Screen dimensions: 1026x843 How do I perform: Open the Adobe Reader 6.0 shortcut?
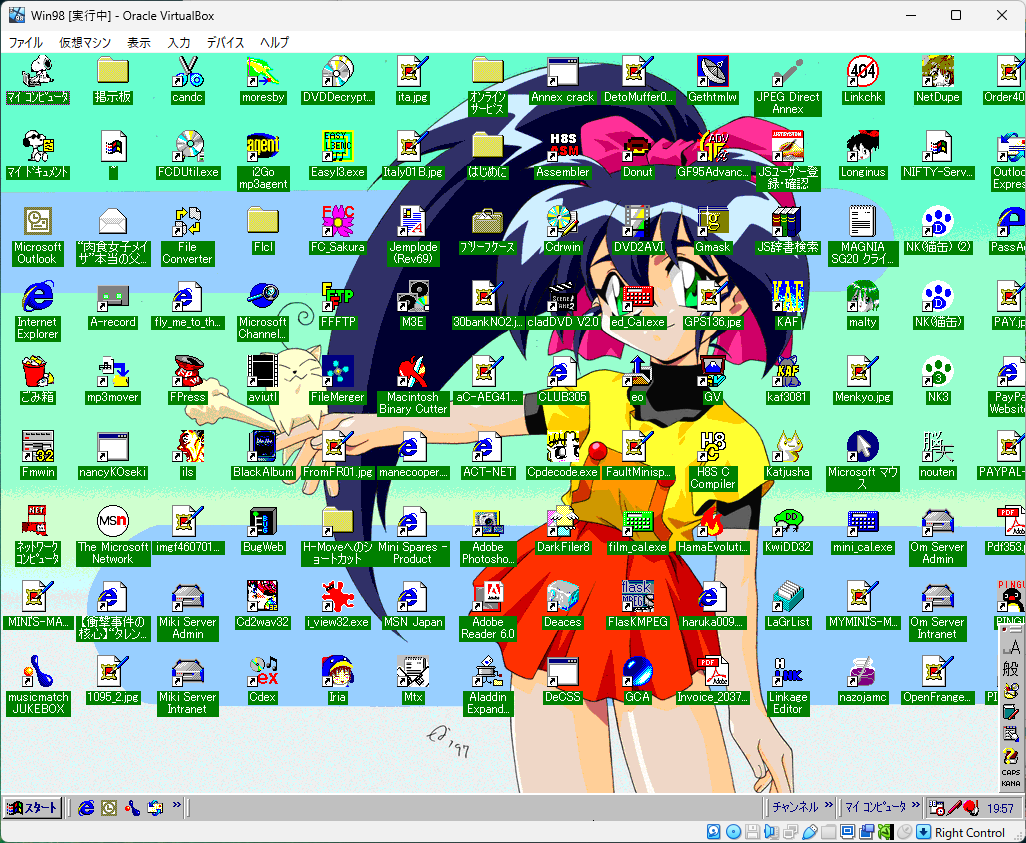click(487, 598)
